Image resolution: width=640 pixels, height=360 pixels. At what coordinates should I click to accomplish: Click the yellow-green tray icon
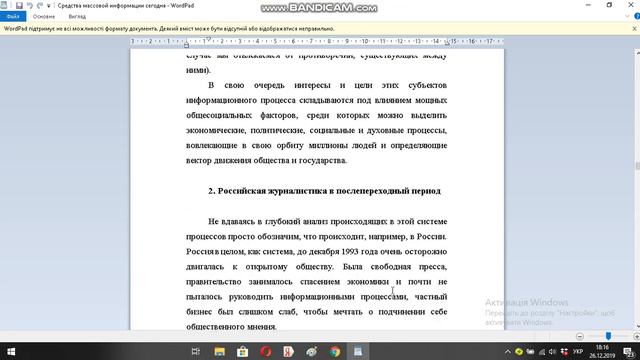pyautogui.click(x=519, y=351)
